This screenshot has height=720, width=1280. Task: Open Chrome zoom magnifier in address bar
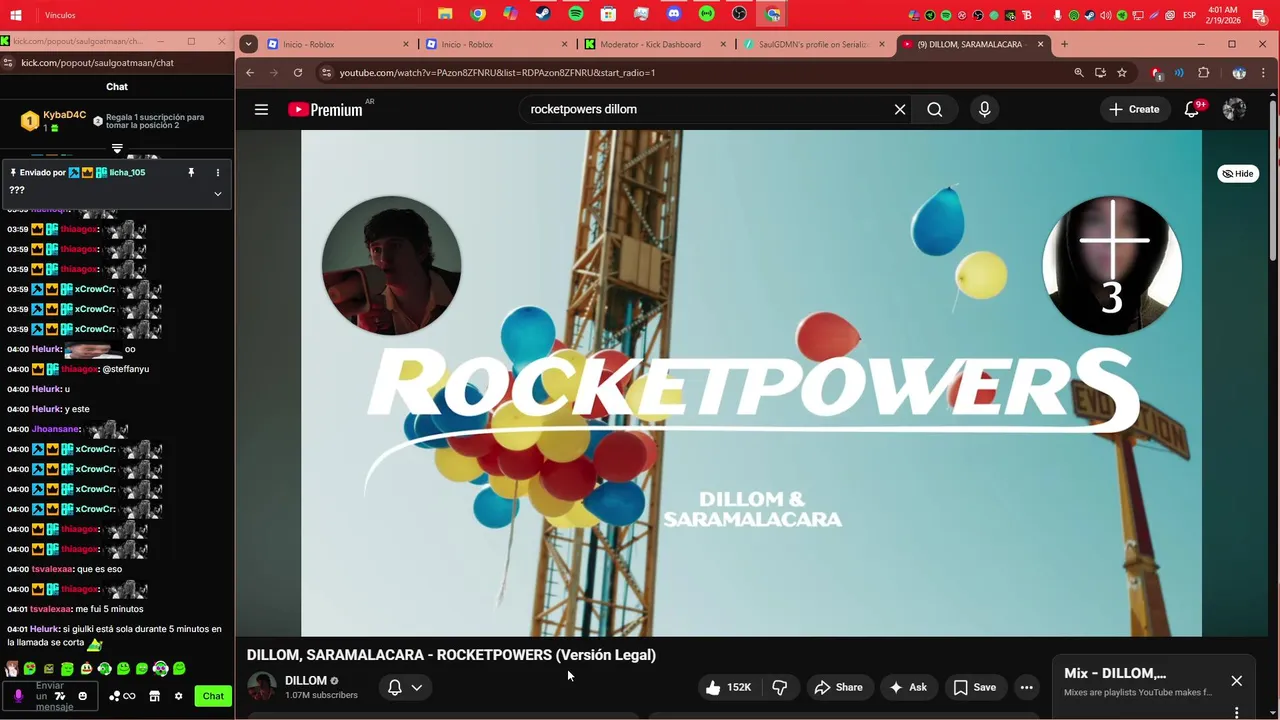pos(1078,72)
